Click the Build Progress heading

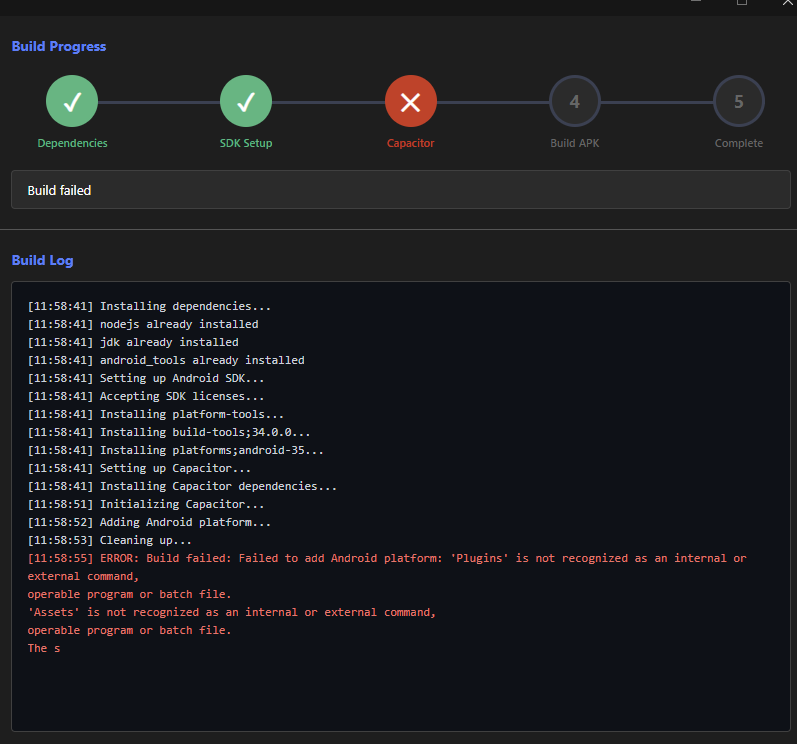(59, 46)
